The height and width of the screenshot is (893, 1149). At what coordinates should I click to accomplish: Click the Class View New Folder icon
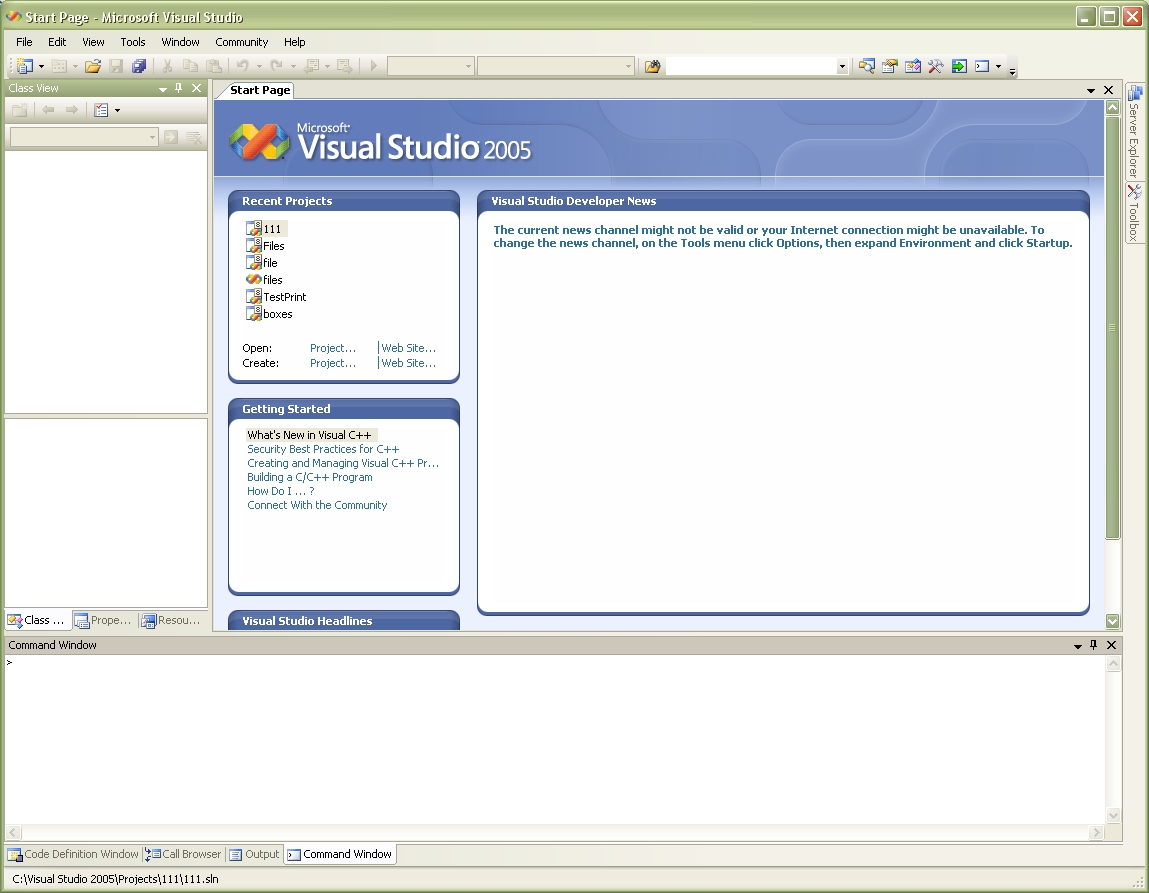pyautogui.click(x=20, y=110)
